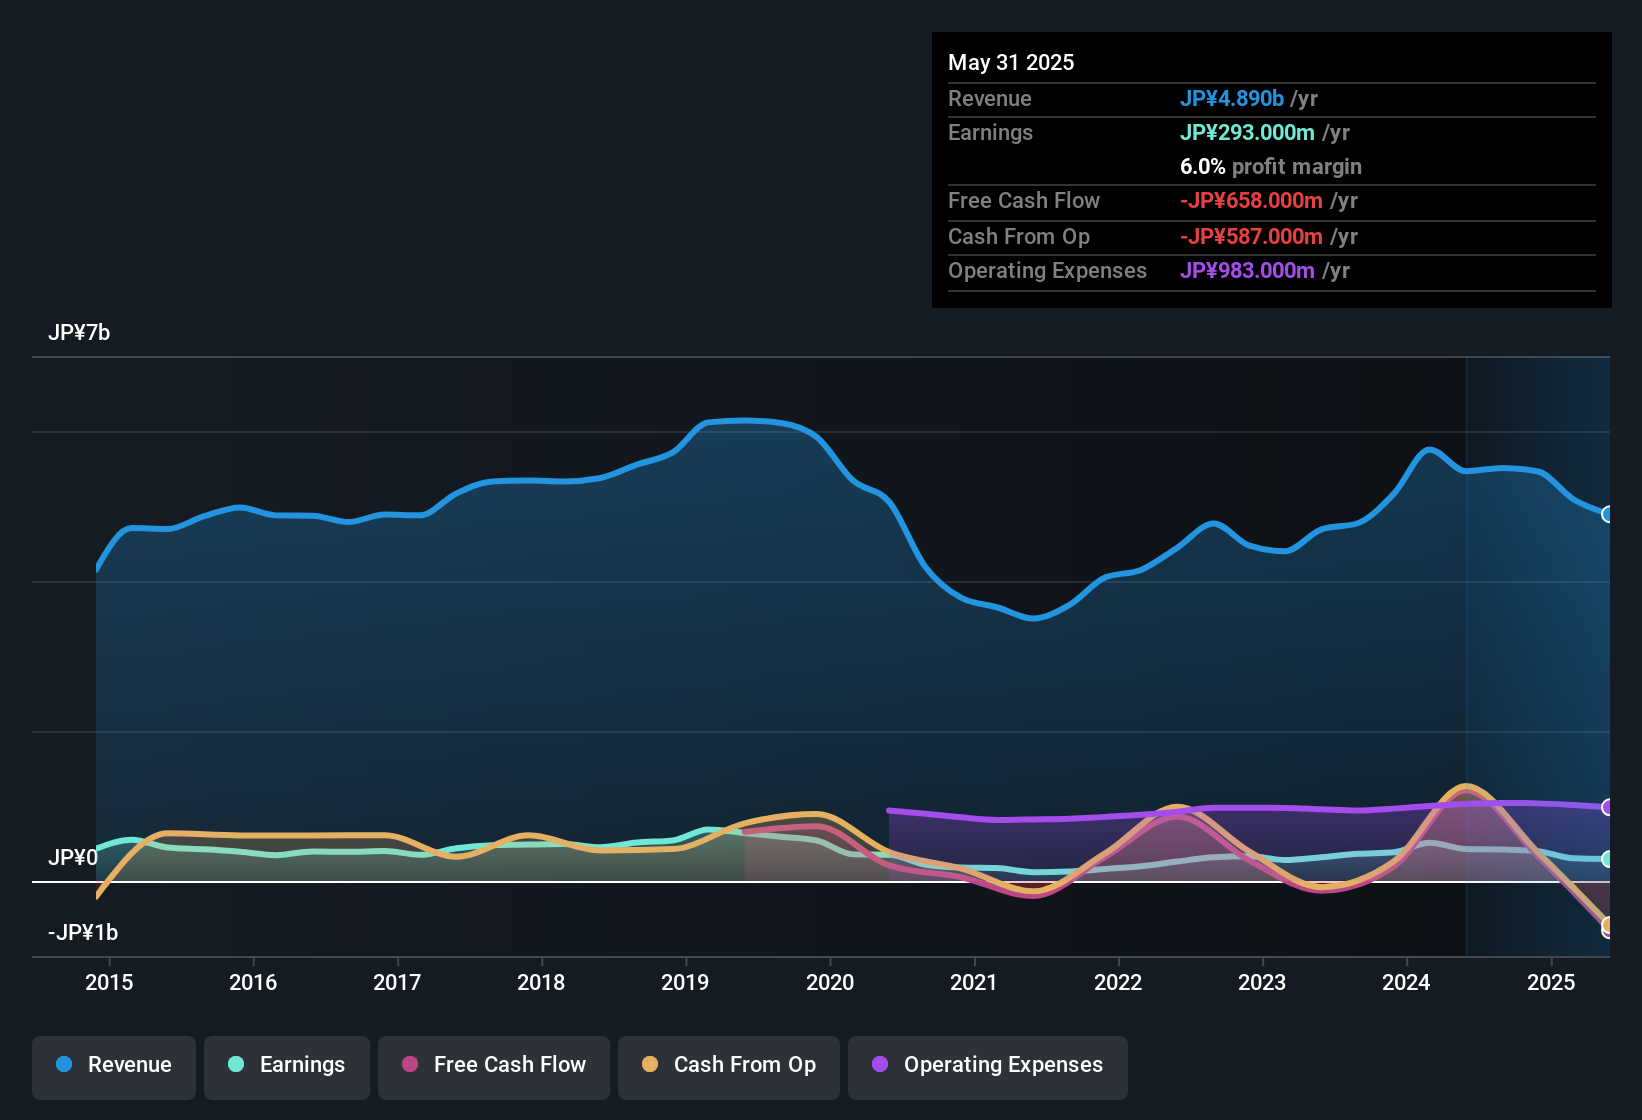Click the JP¥0 y-axis label
The width and height of the screenshot is (1642, 1120).
click(x=73, y=858)
